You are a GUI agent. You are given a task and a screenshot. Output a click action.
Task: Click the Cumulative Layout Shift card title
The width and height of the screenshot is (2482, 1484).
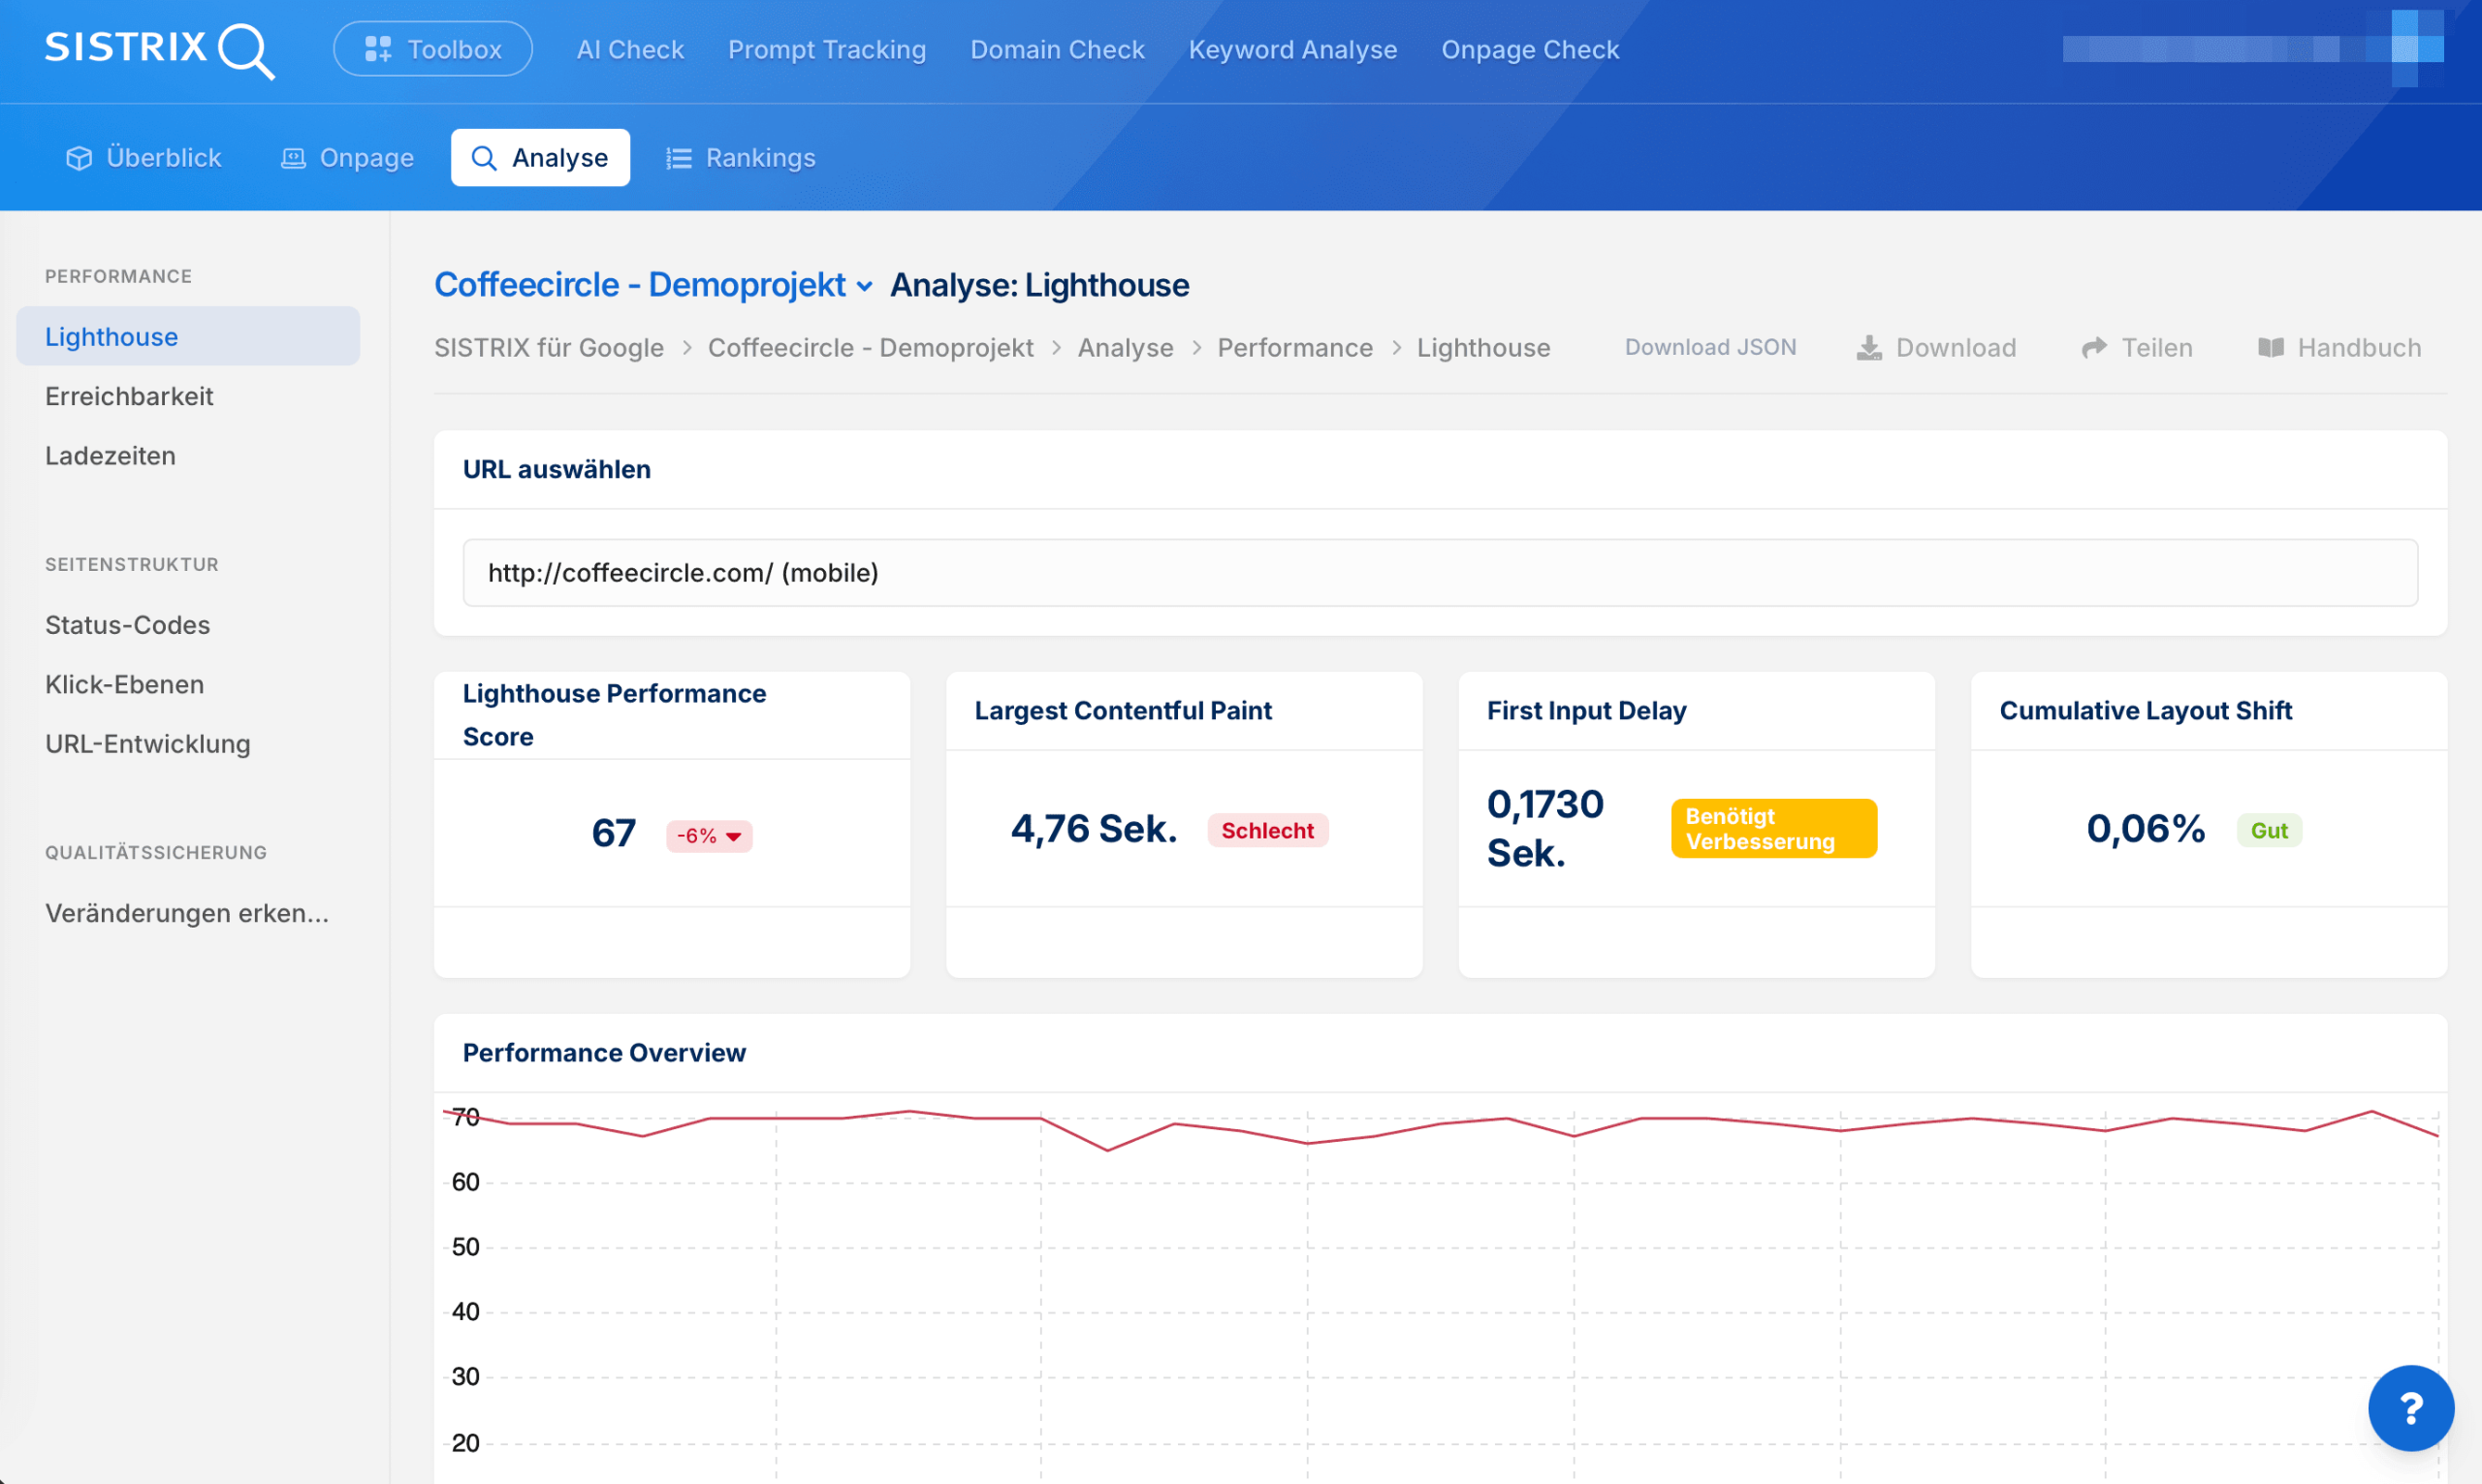2145,710
